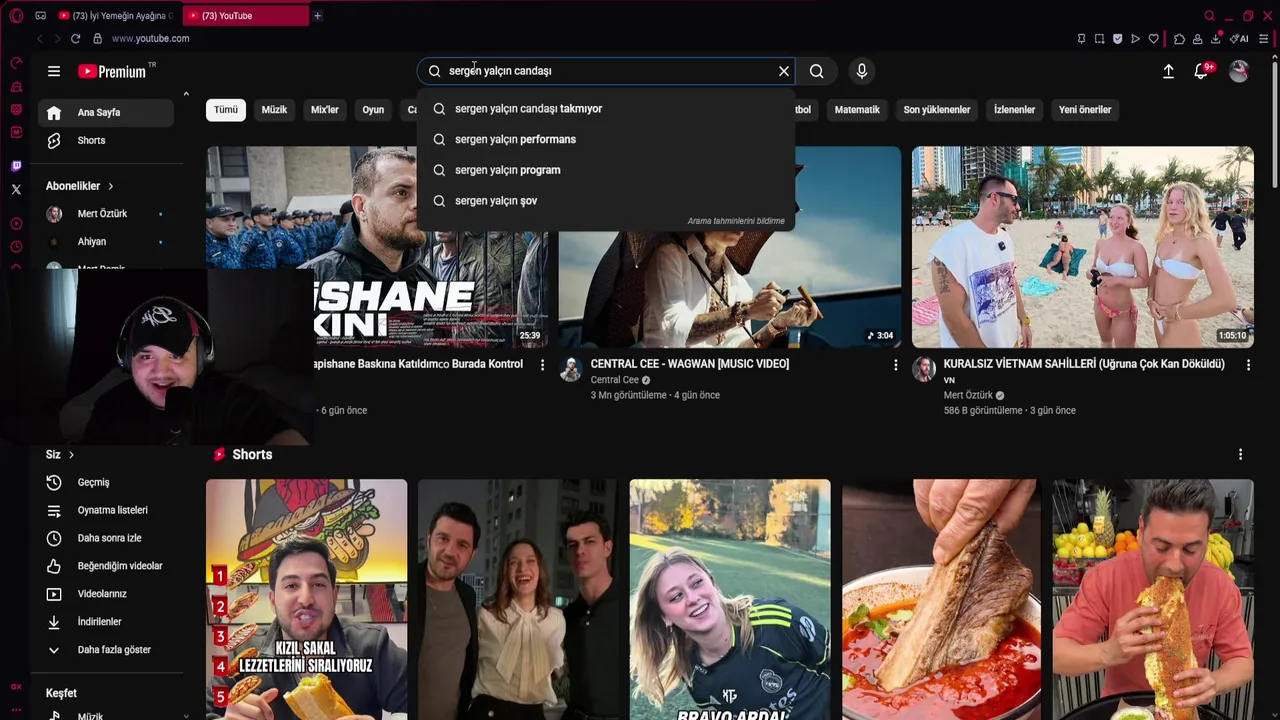Screen dimensions: 1280x720
Task: Open the create upload icon
Action: point(1168,71)
